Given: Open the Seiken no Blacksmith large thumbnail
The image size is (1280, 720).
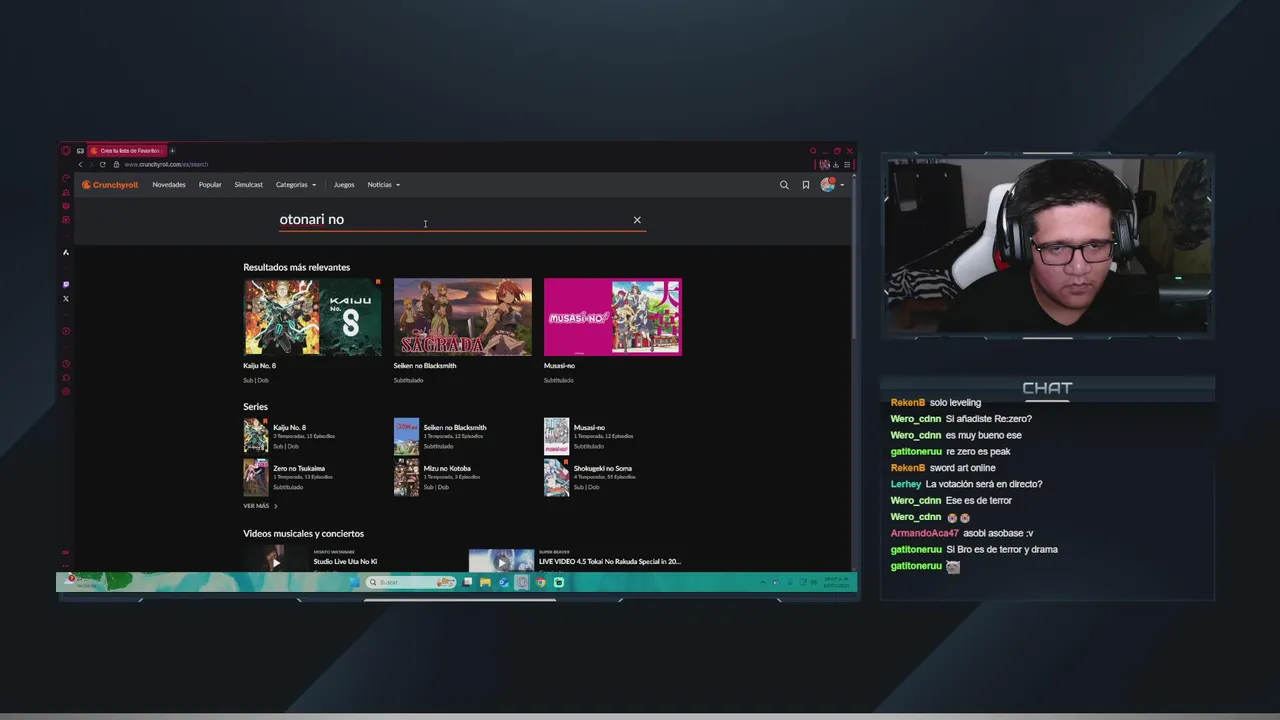Looking at the screenshot, I should [x=463, y=317].
